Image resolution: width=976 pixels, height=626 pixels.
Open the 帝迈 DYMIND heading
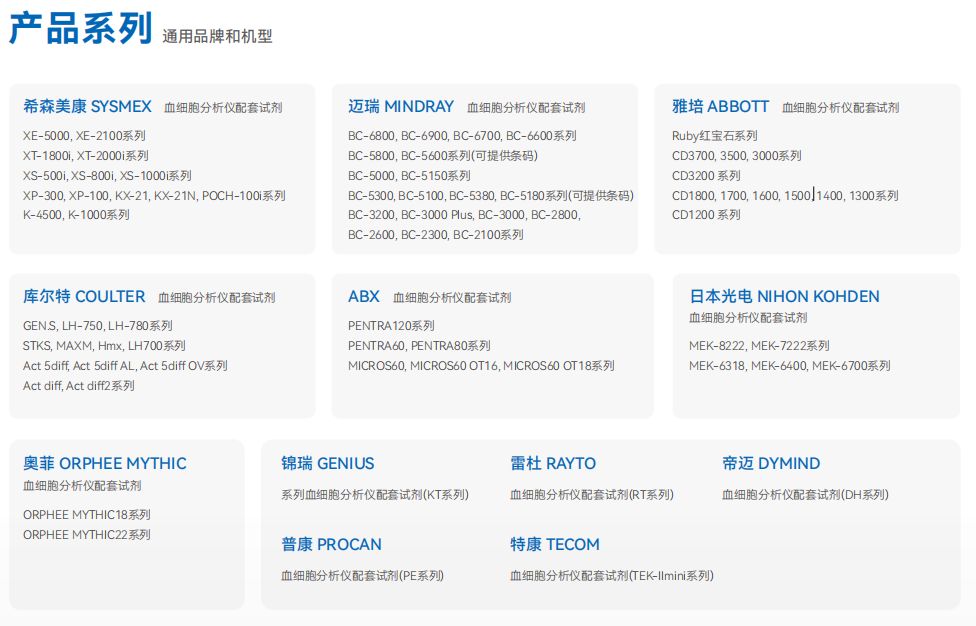click(771, 463)
